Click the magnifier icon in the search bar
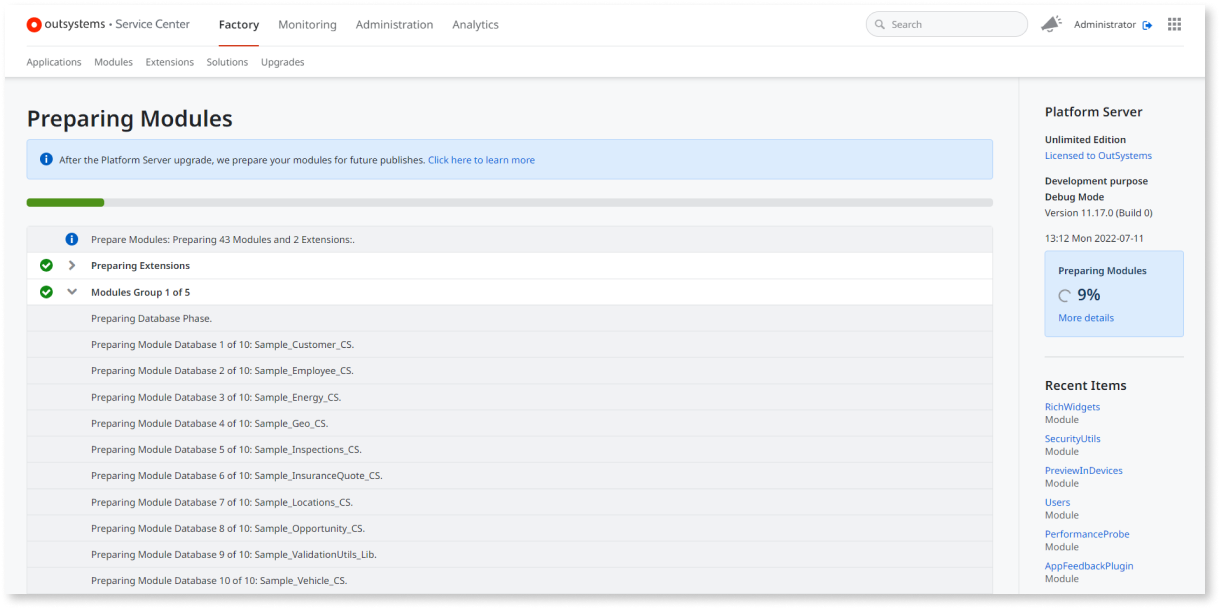Viewport: 1220px width, 609px height. (879, 23)
